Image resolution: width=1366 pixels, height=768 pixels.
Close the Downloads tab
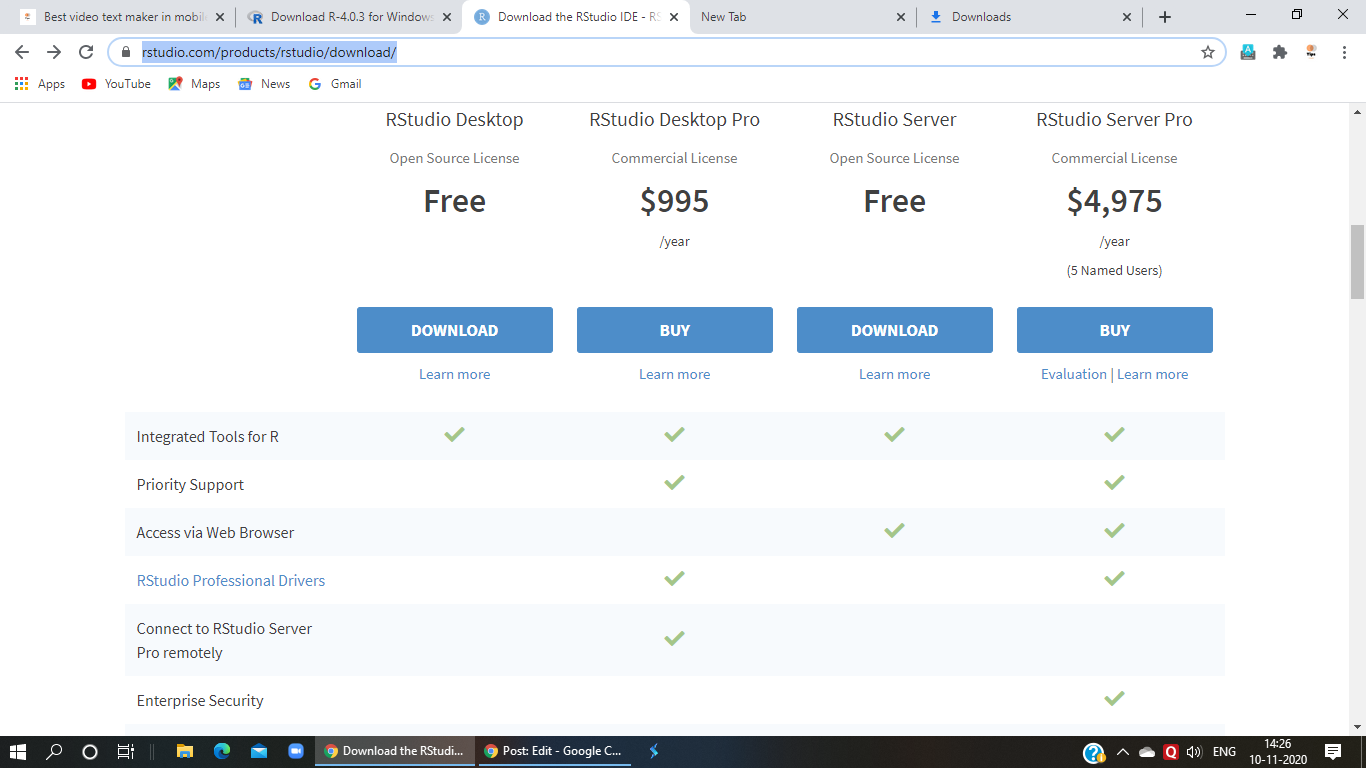pyautogui.click(x=1128, y=17)
